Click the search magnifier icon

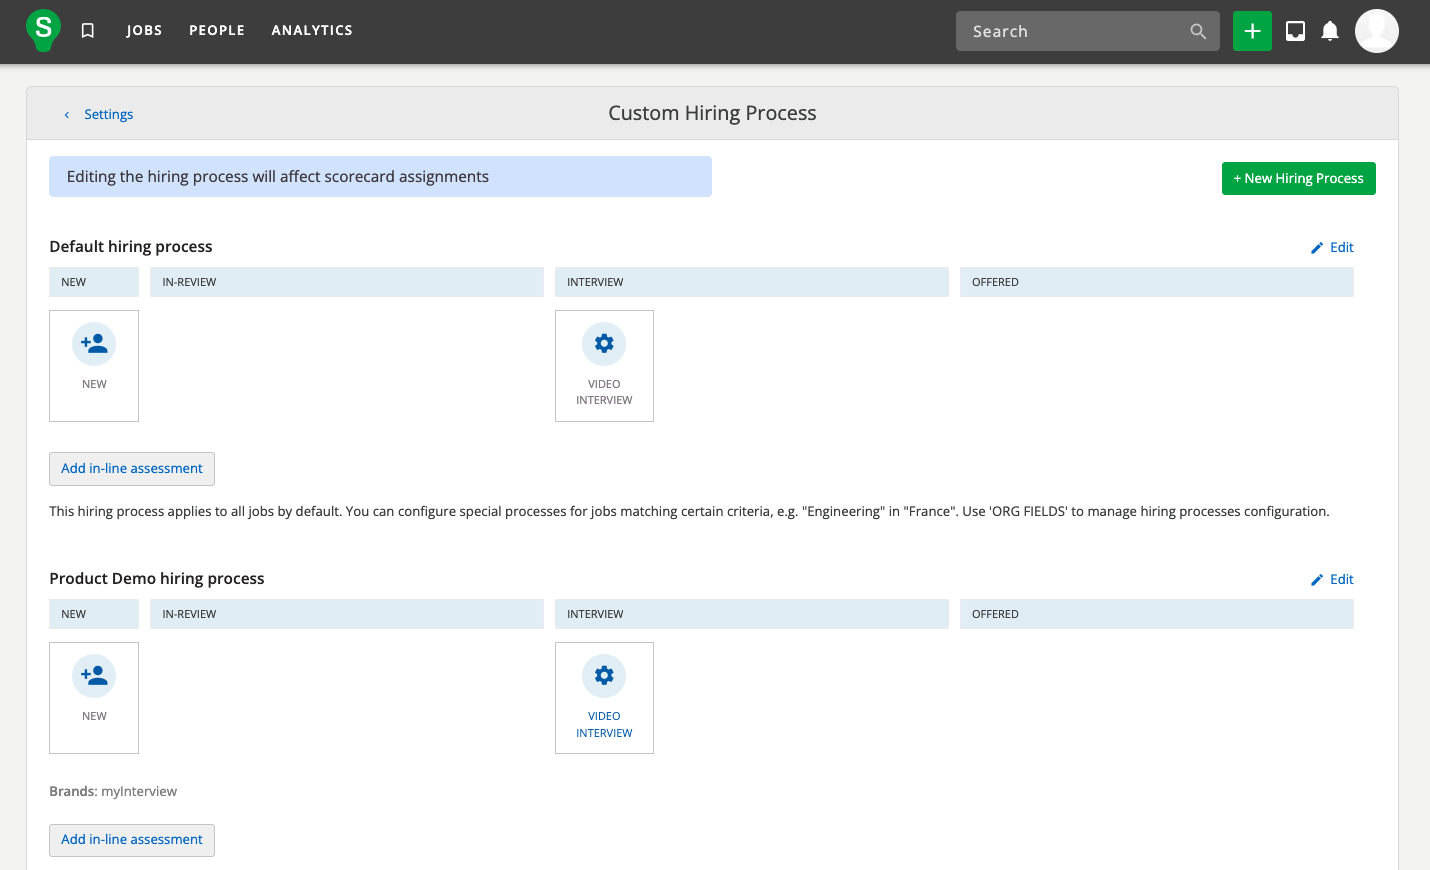1198,31
